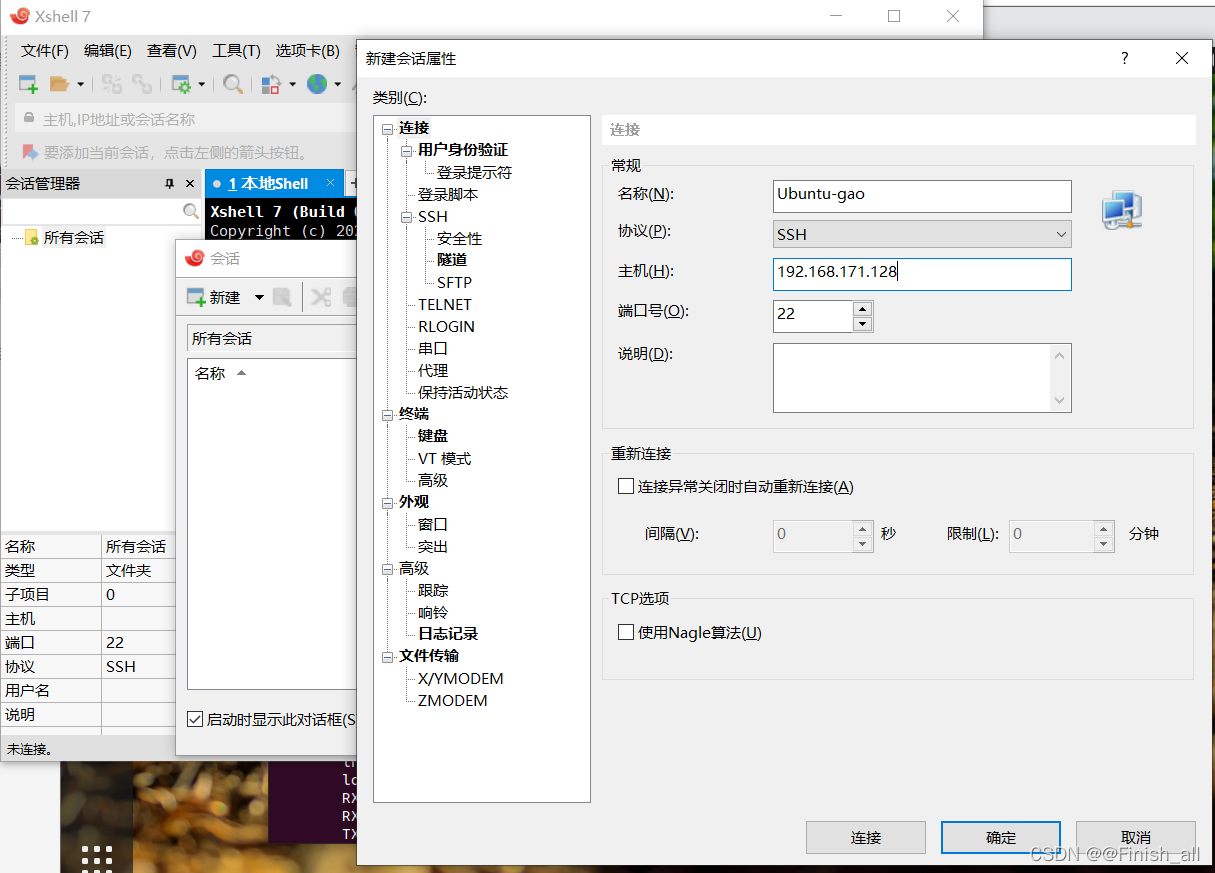
Task: Click the scissors cut icon in 会话 dialog toolbar
Action: 321,297
